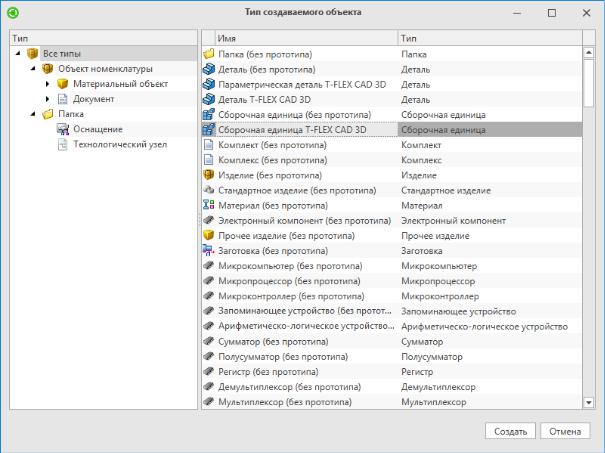Click the green application icon in title bar
605x453 pixels.
tap(13, 13)
